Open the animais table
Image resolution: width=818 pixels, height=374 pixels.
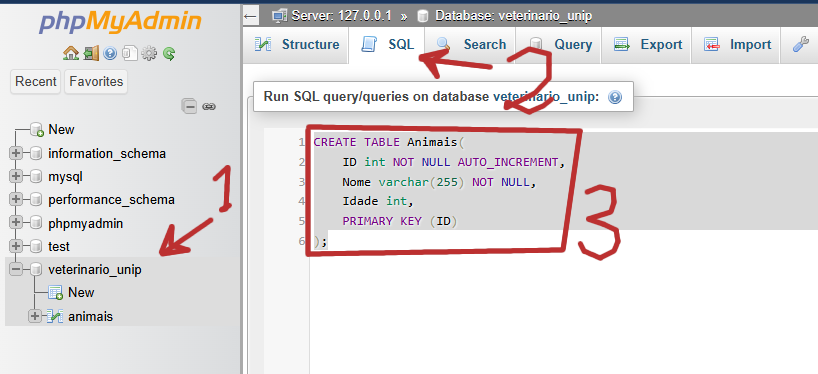[x=90, y=317]
